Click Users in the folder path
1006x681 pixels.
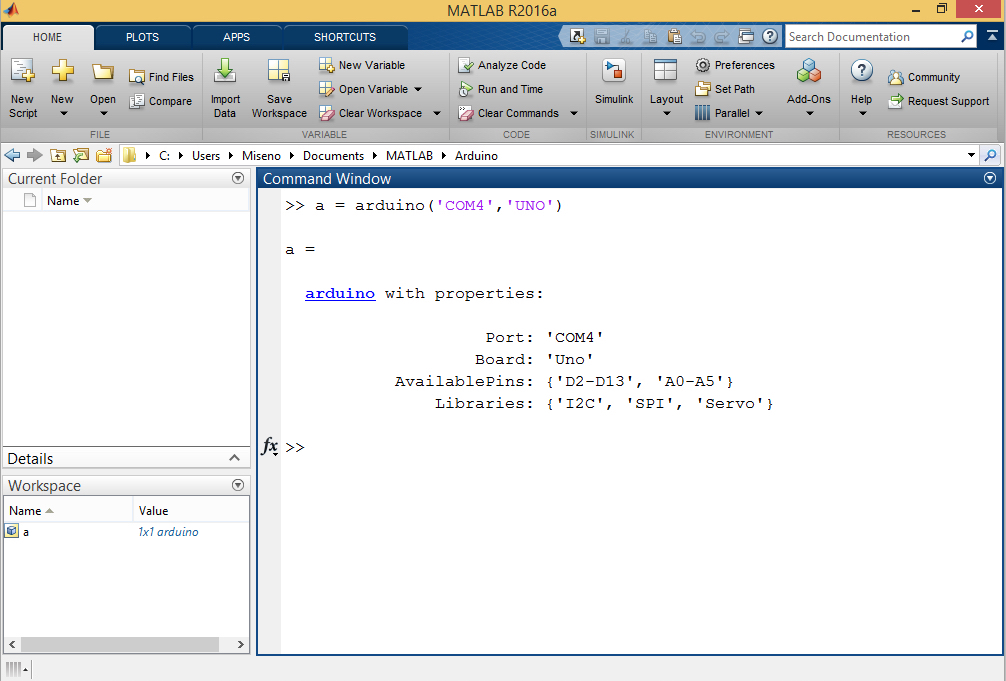click(206, 155)
